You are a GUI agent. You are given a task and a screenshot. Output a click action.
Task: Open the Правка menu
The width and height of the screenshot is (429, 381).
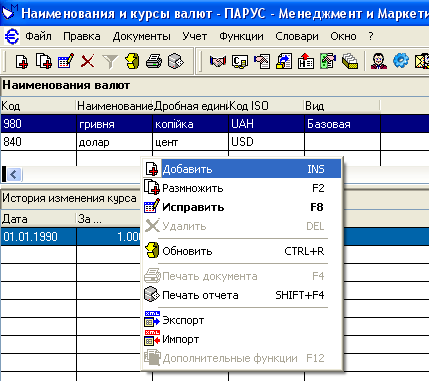82,36
